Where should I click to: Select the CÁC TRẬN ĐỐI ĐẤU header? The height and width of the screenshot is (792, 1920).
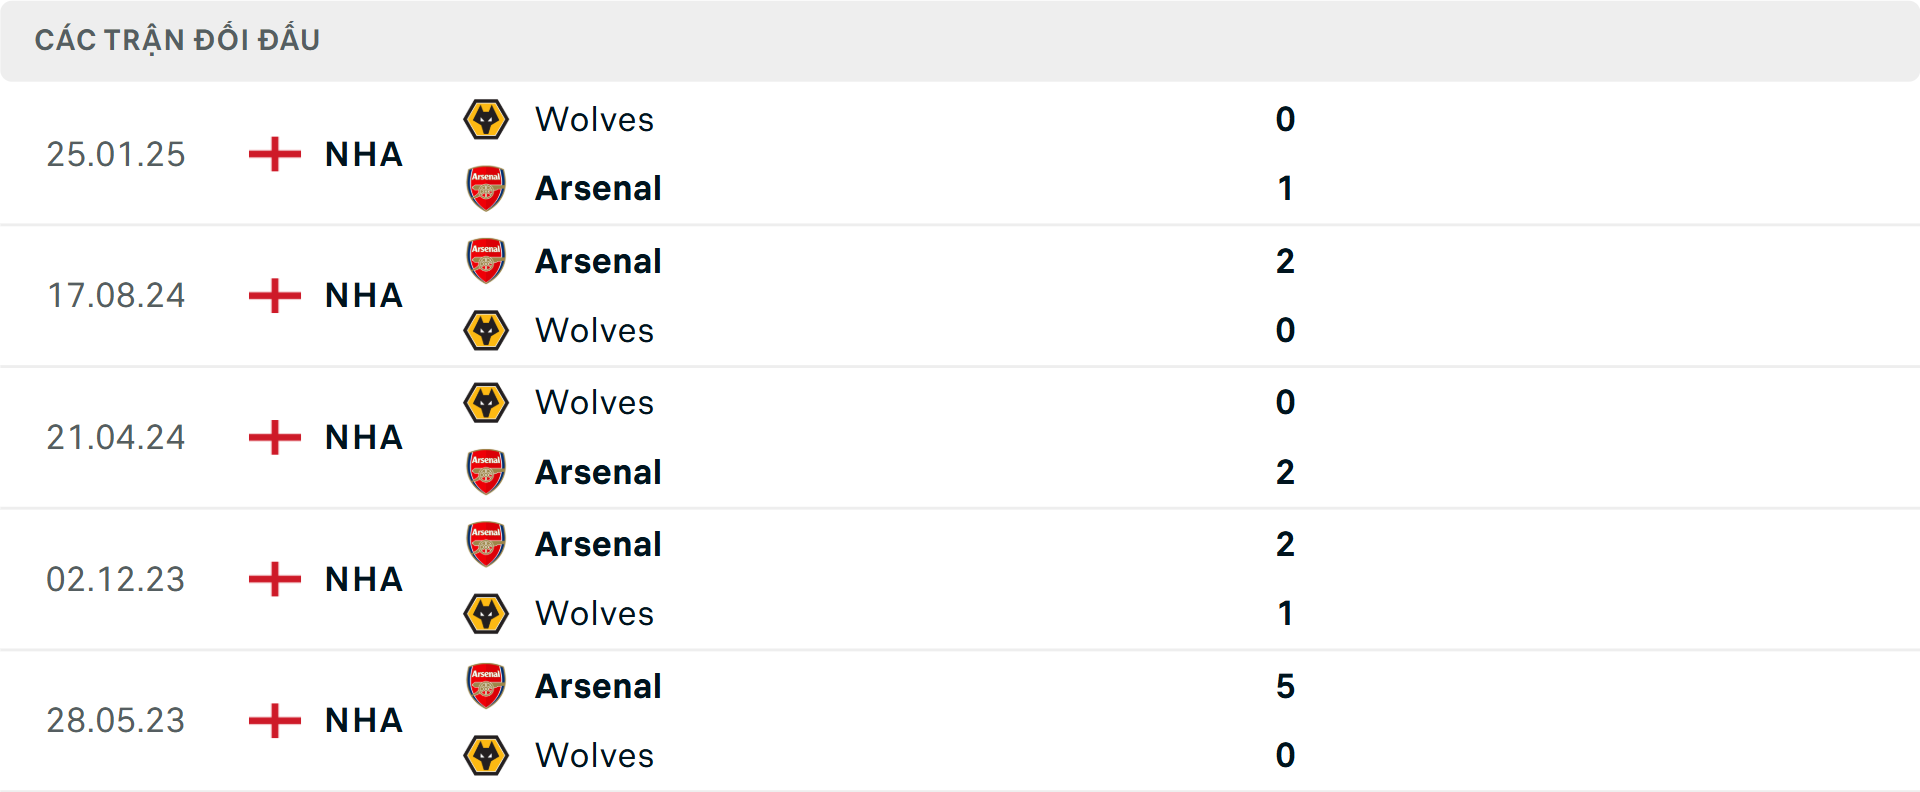[x=178, y=39]
